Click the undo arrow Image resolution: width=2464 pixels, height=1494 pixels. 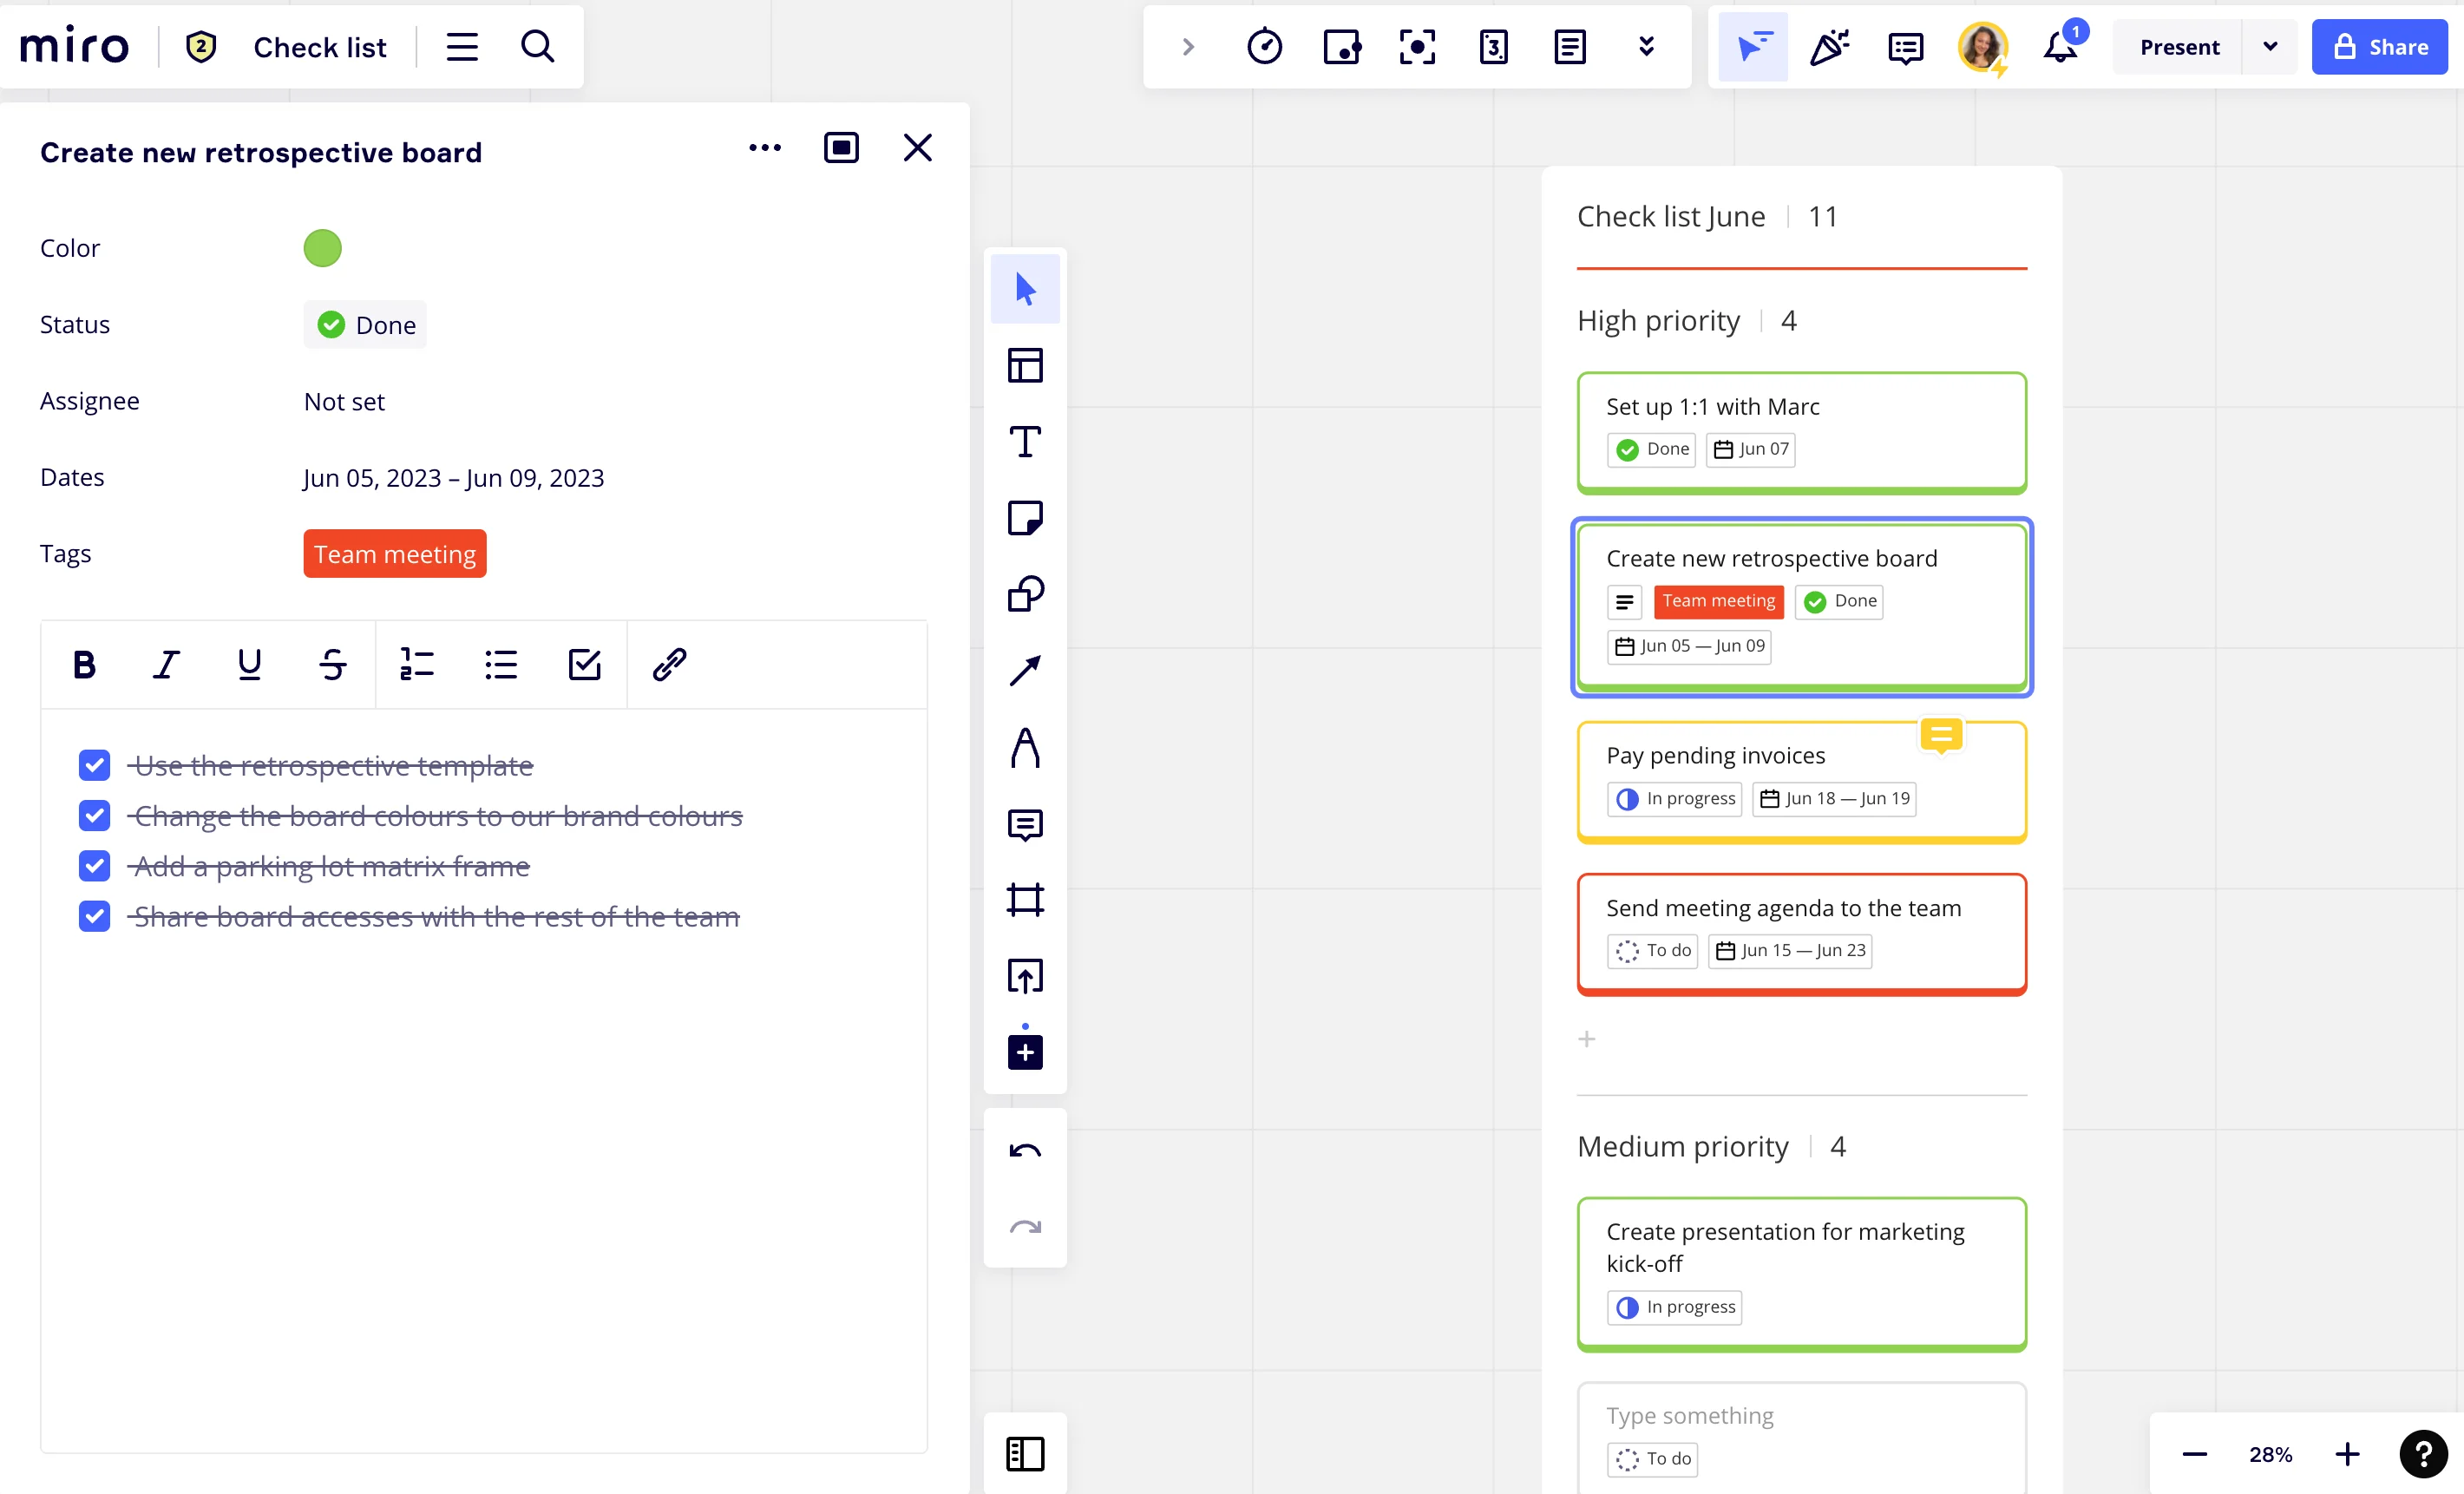(1025, 1150)
